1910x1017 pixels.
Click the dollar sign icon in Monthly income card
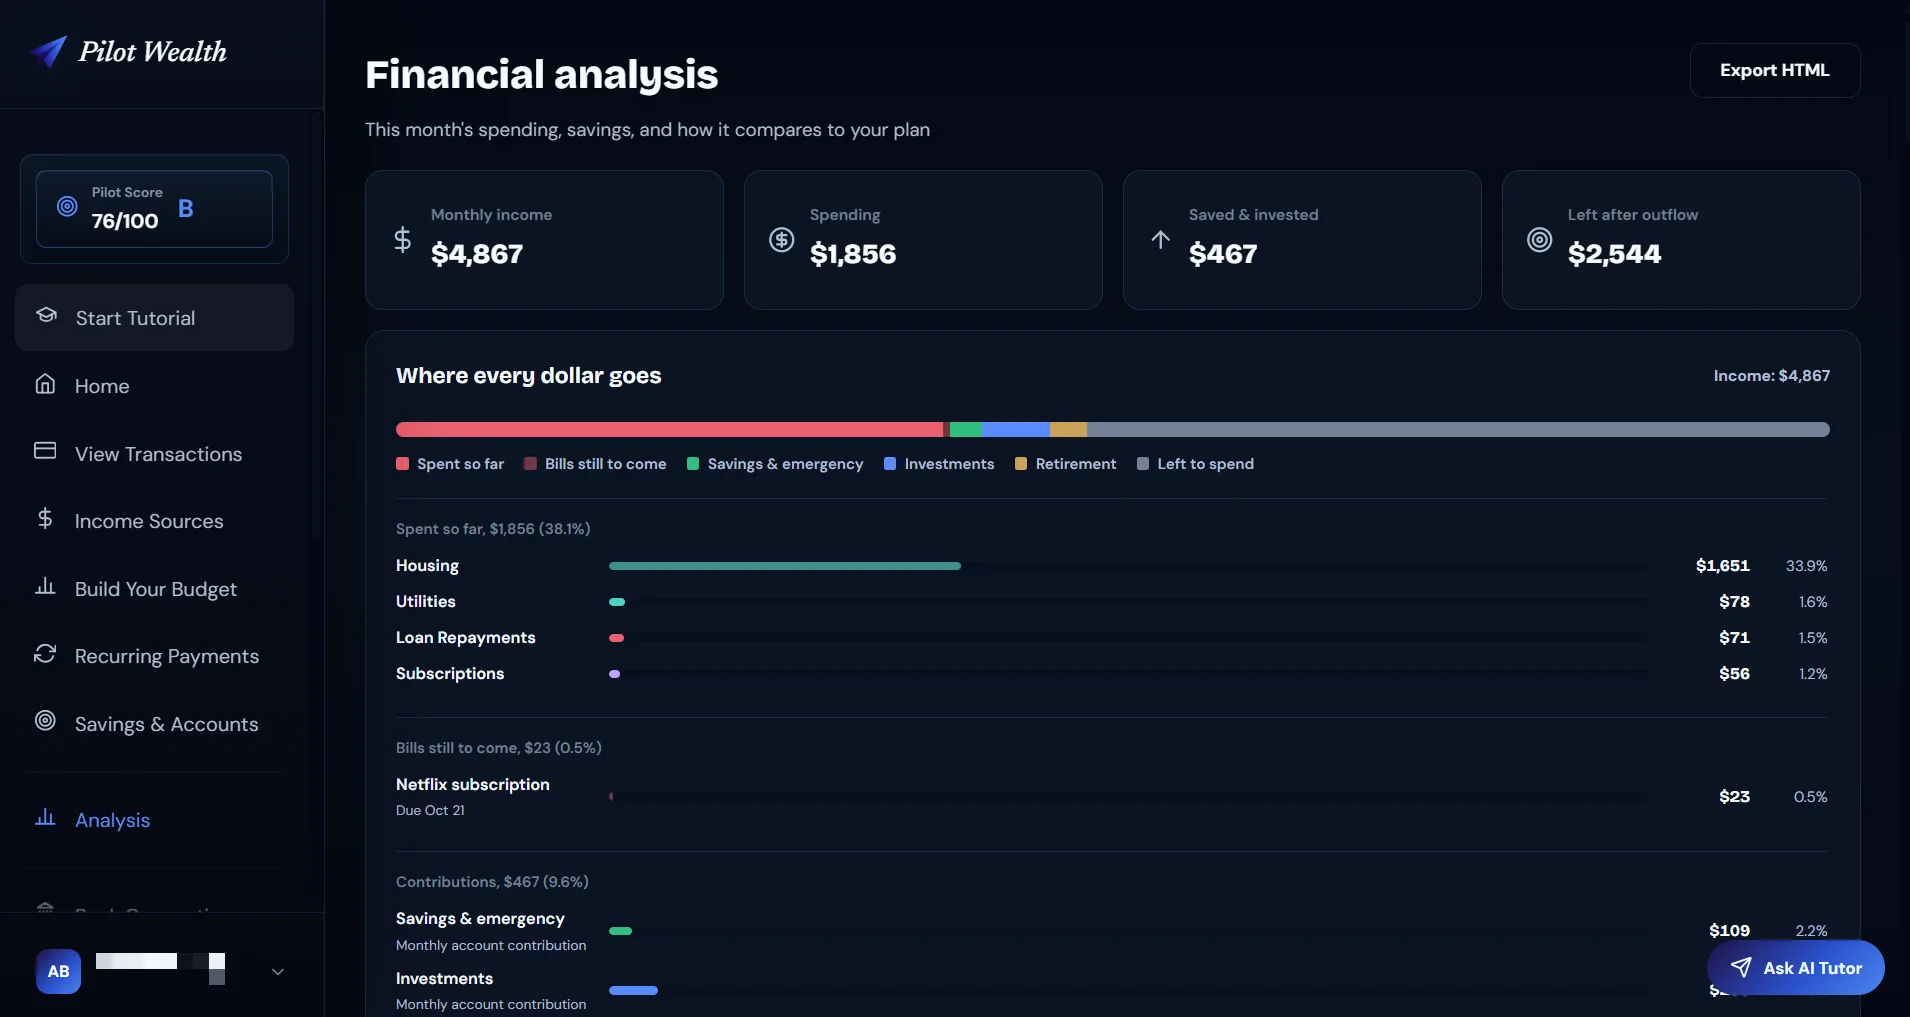click(402, 240)
